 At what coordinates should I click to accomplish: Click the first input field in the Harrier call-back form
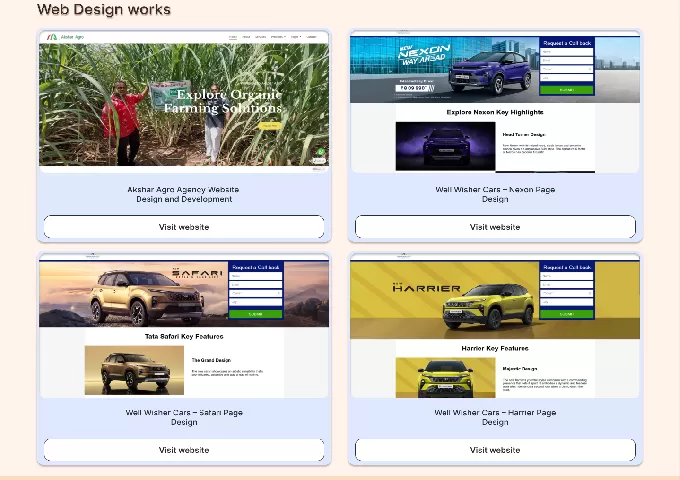point(567,277)
